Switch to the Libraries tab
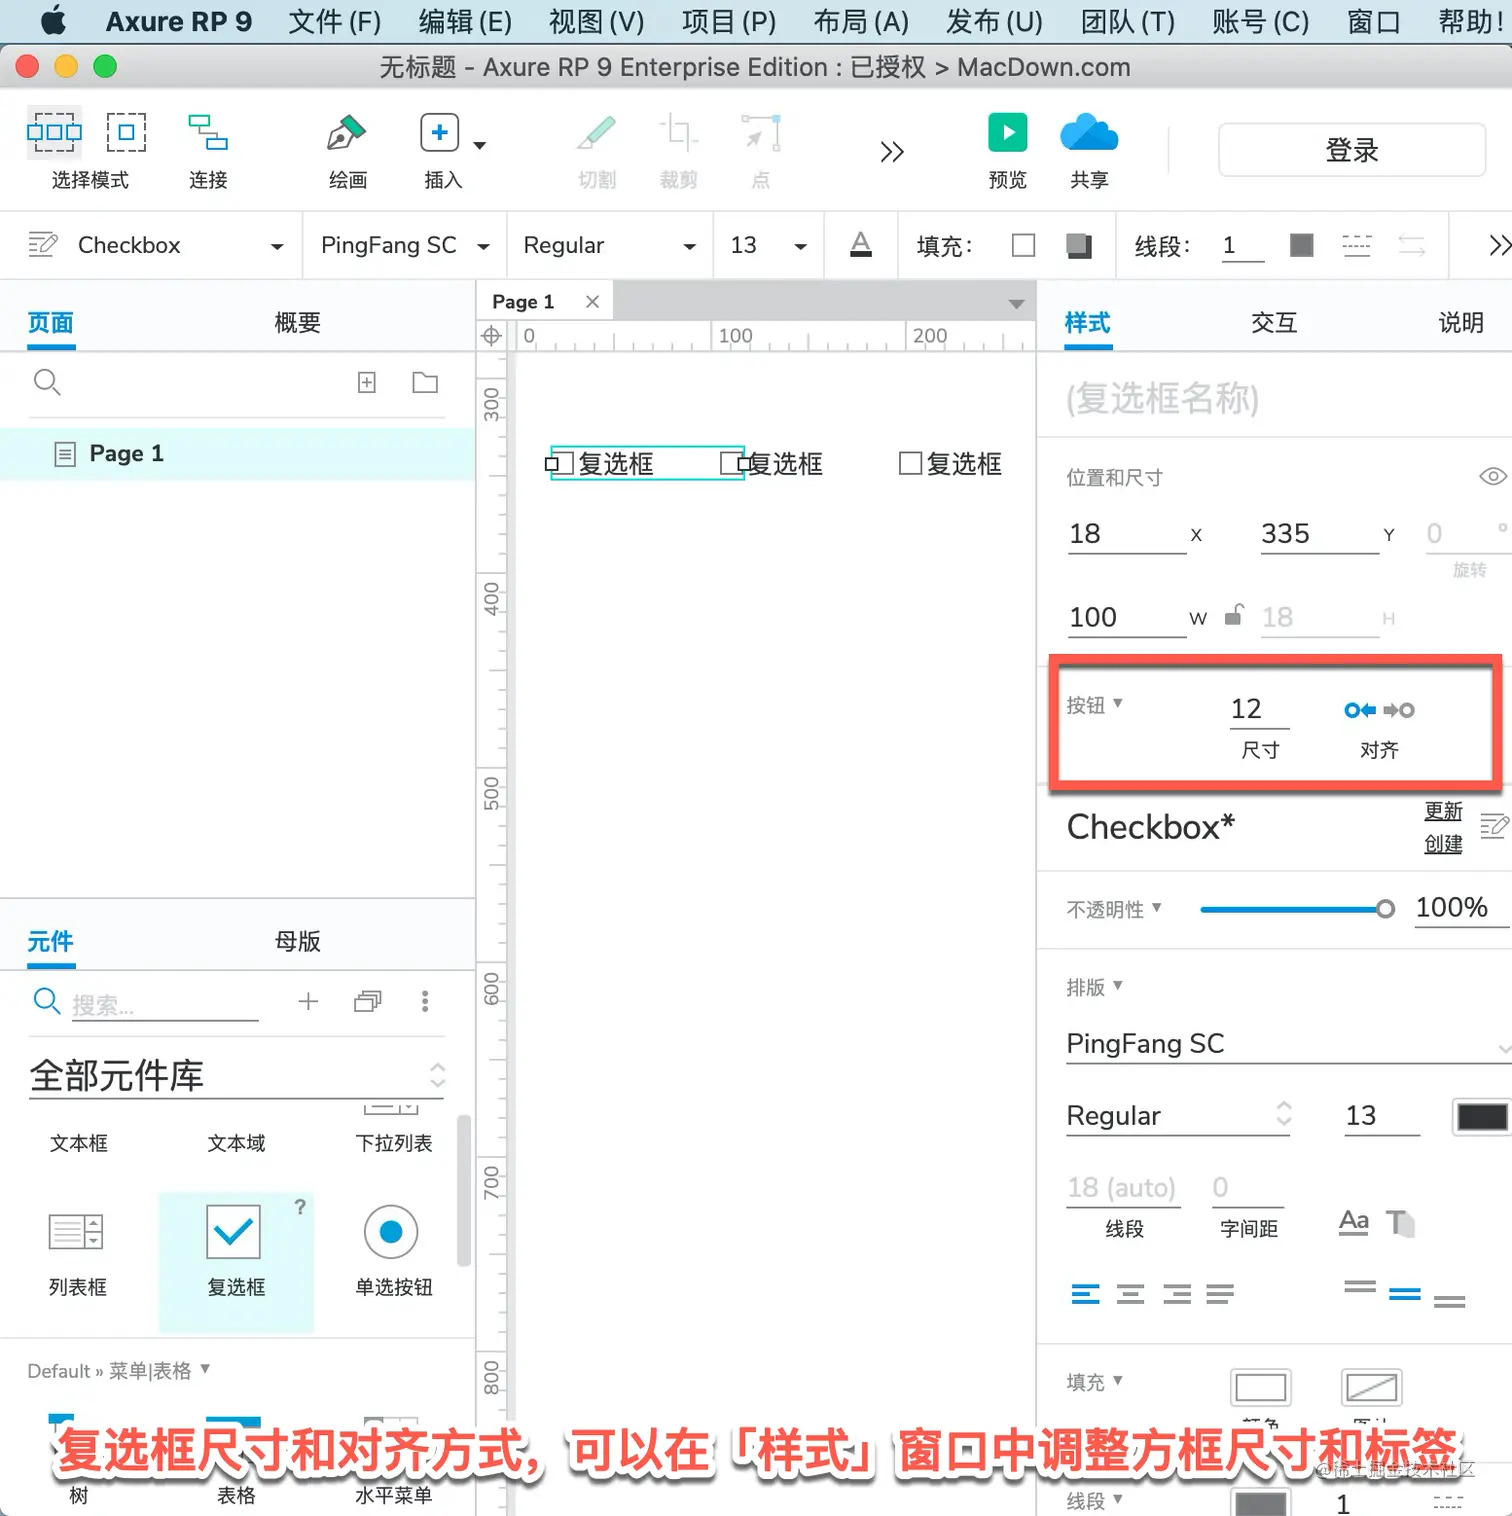 50,941
